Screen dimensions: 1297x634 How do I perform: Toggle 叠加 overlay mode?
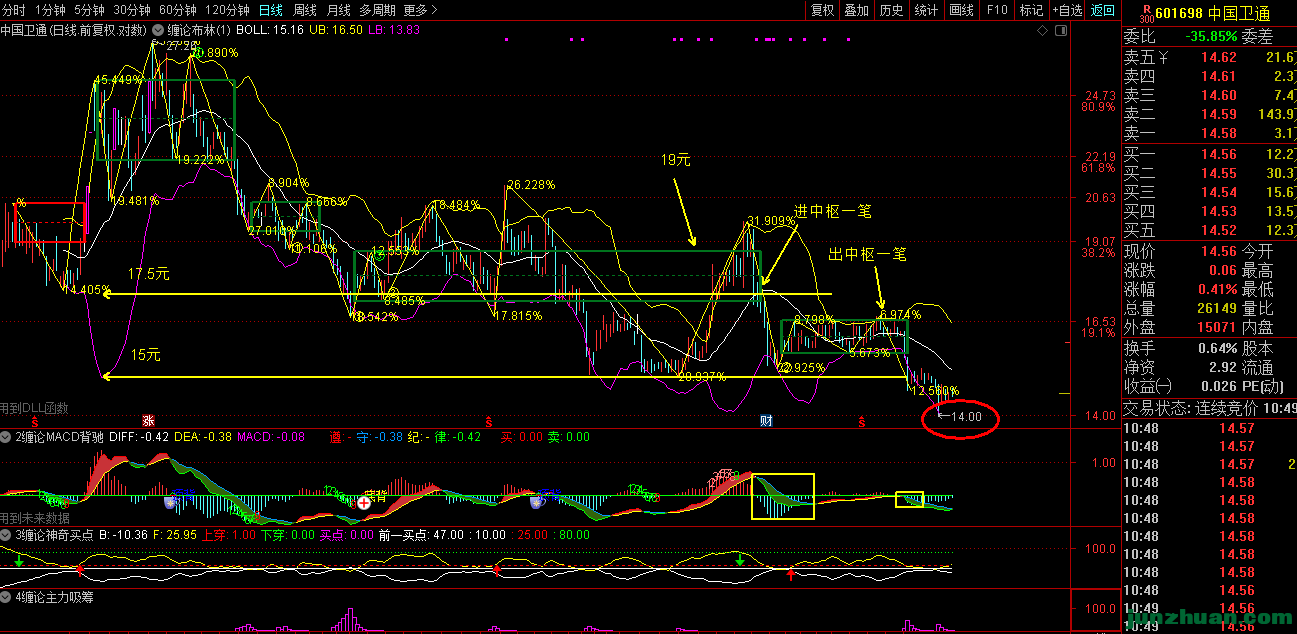(x=856, y=10)
